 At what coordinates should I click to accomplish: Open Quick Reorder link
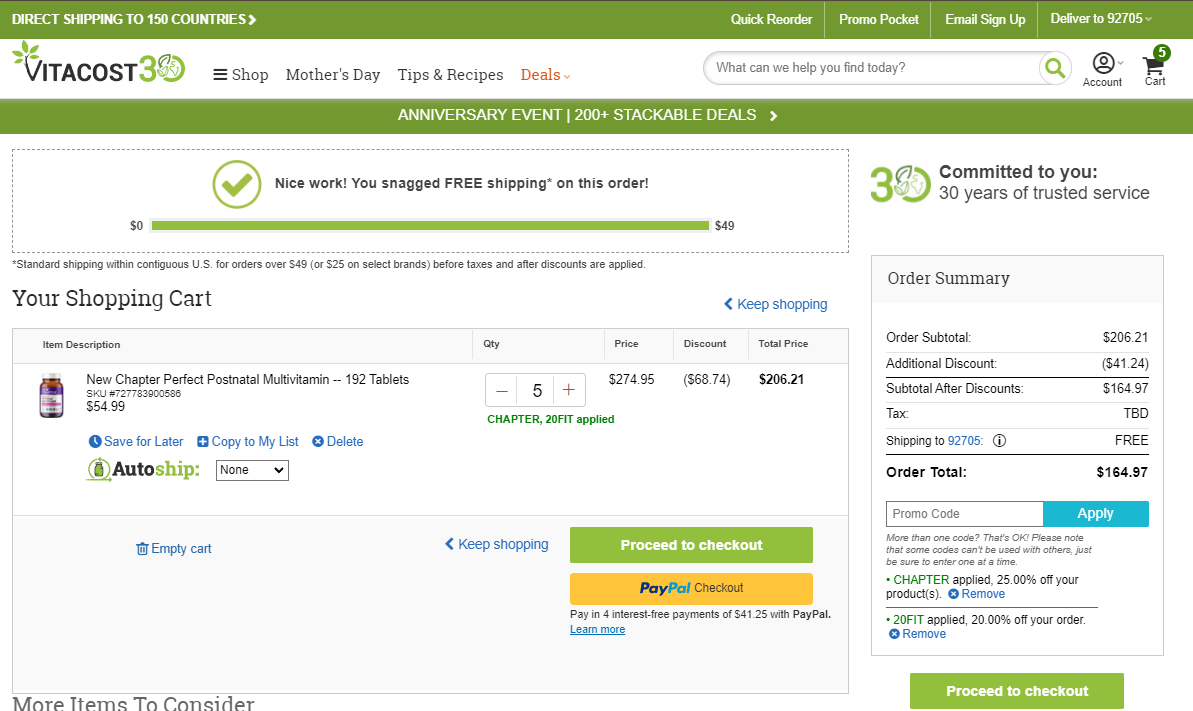tap(771, 19)
